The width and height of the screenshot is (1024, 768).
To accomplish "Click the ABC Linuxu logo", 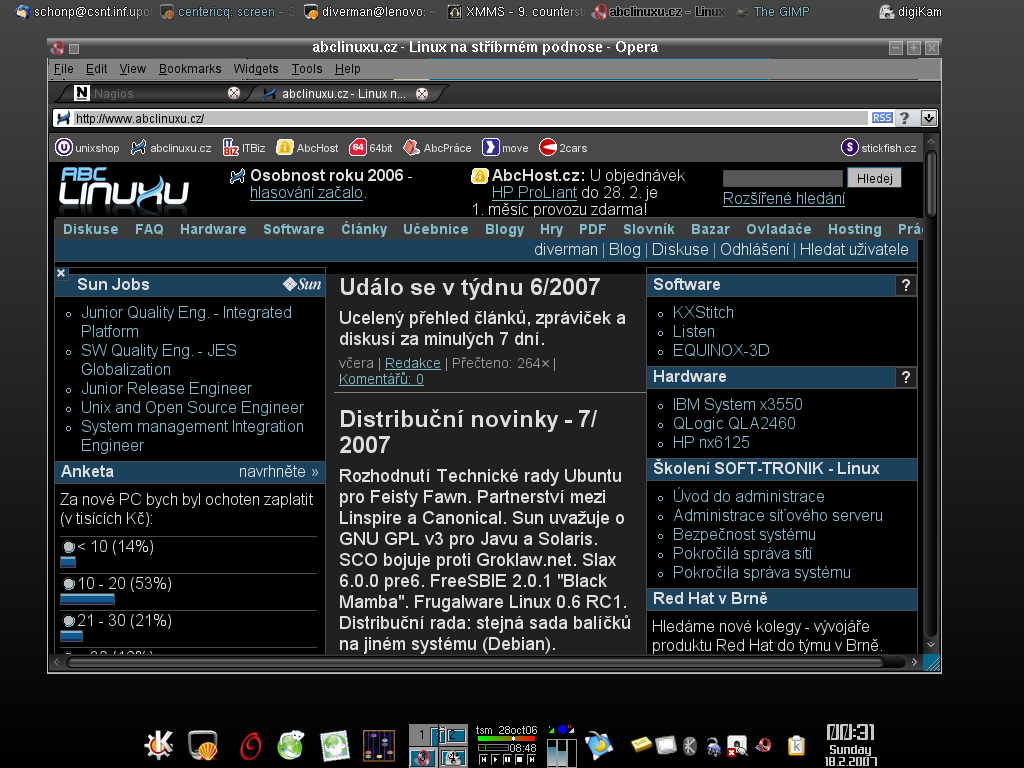I will coord(124,191).
